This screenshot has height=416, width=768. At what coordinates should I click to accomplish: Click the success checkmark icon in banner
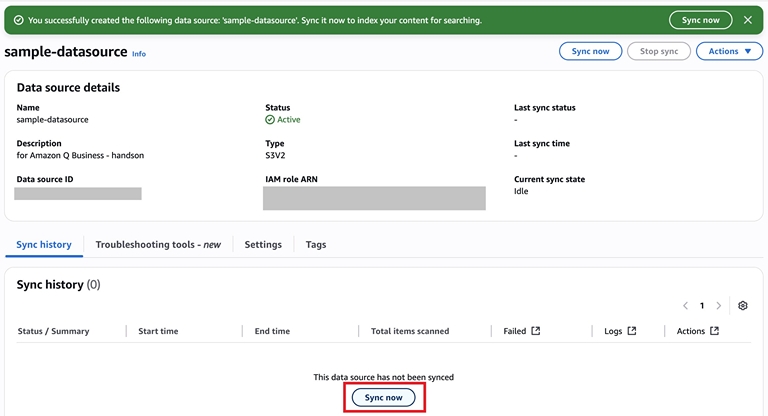coord(18,20)
